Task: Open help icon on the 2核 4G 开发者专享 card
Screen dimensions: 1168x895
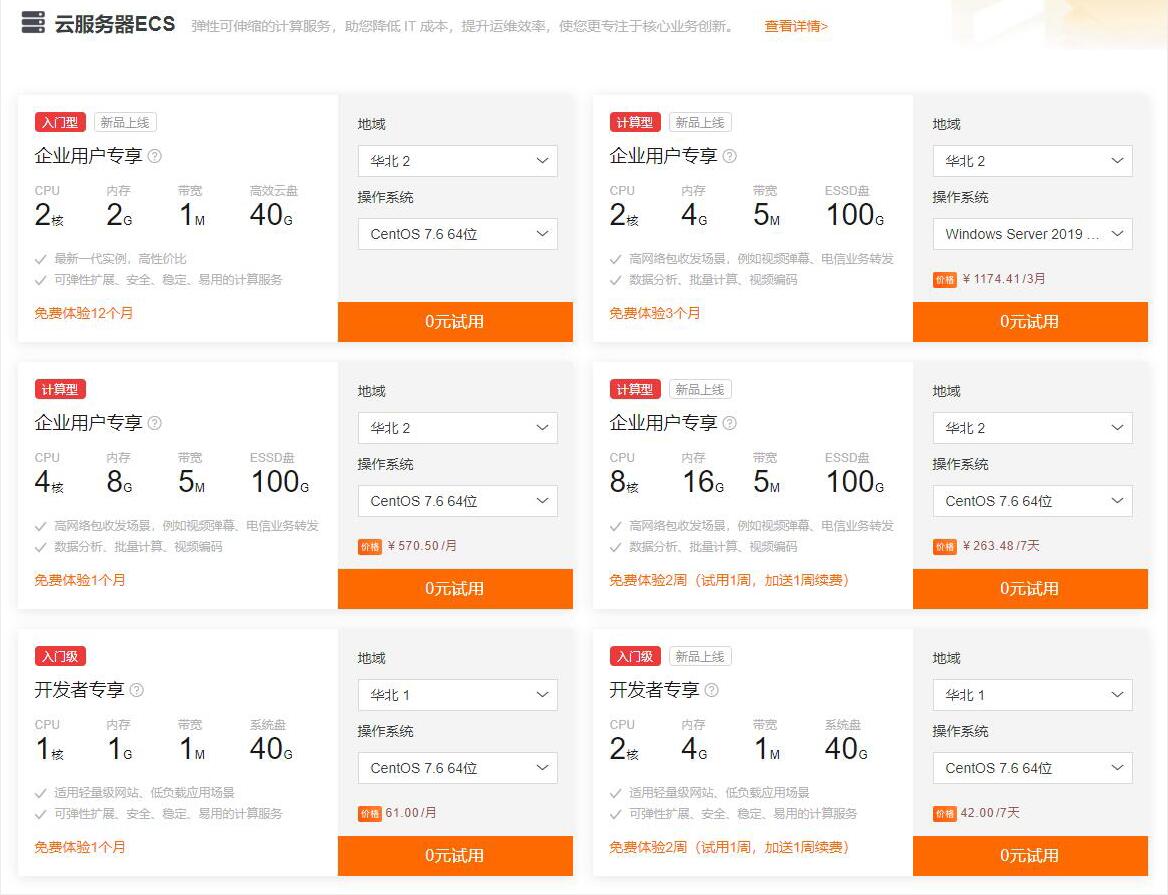Action: click(x=711, y=690)
